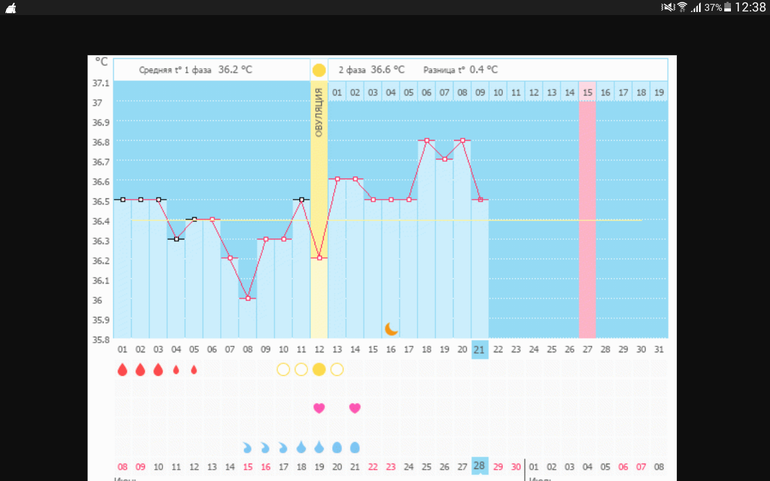The width and height of the screenshot is (770, 481).
Task: Select temperature point on cycle day 8
Action: [247, 298]
